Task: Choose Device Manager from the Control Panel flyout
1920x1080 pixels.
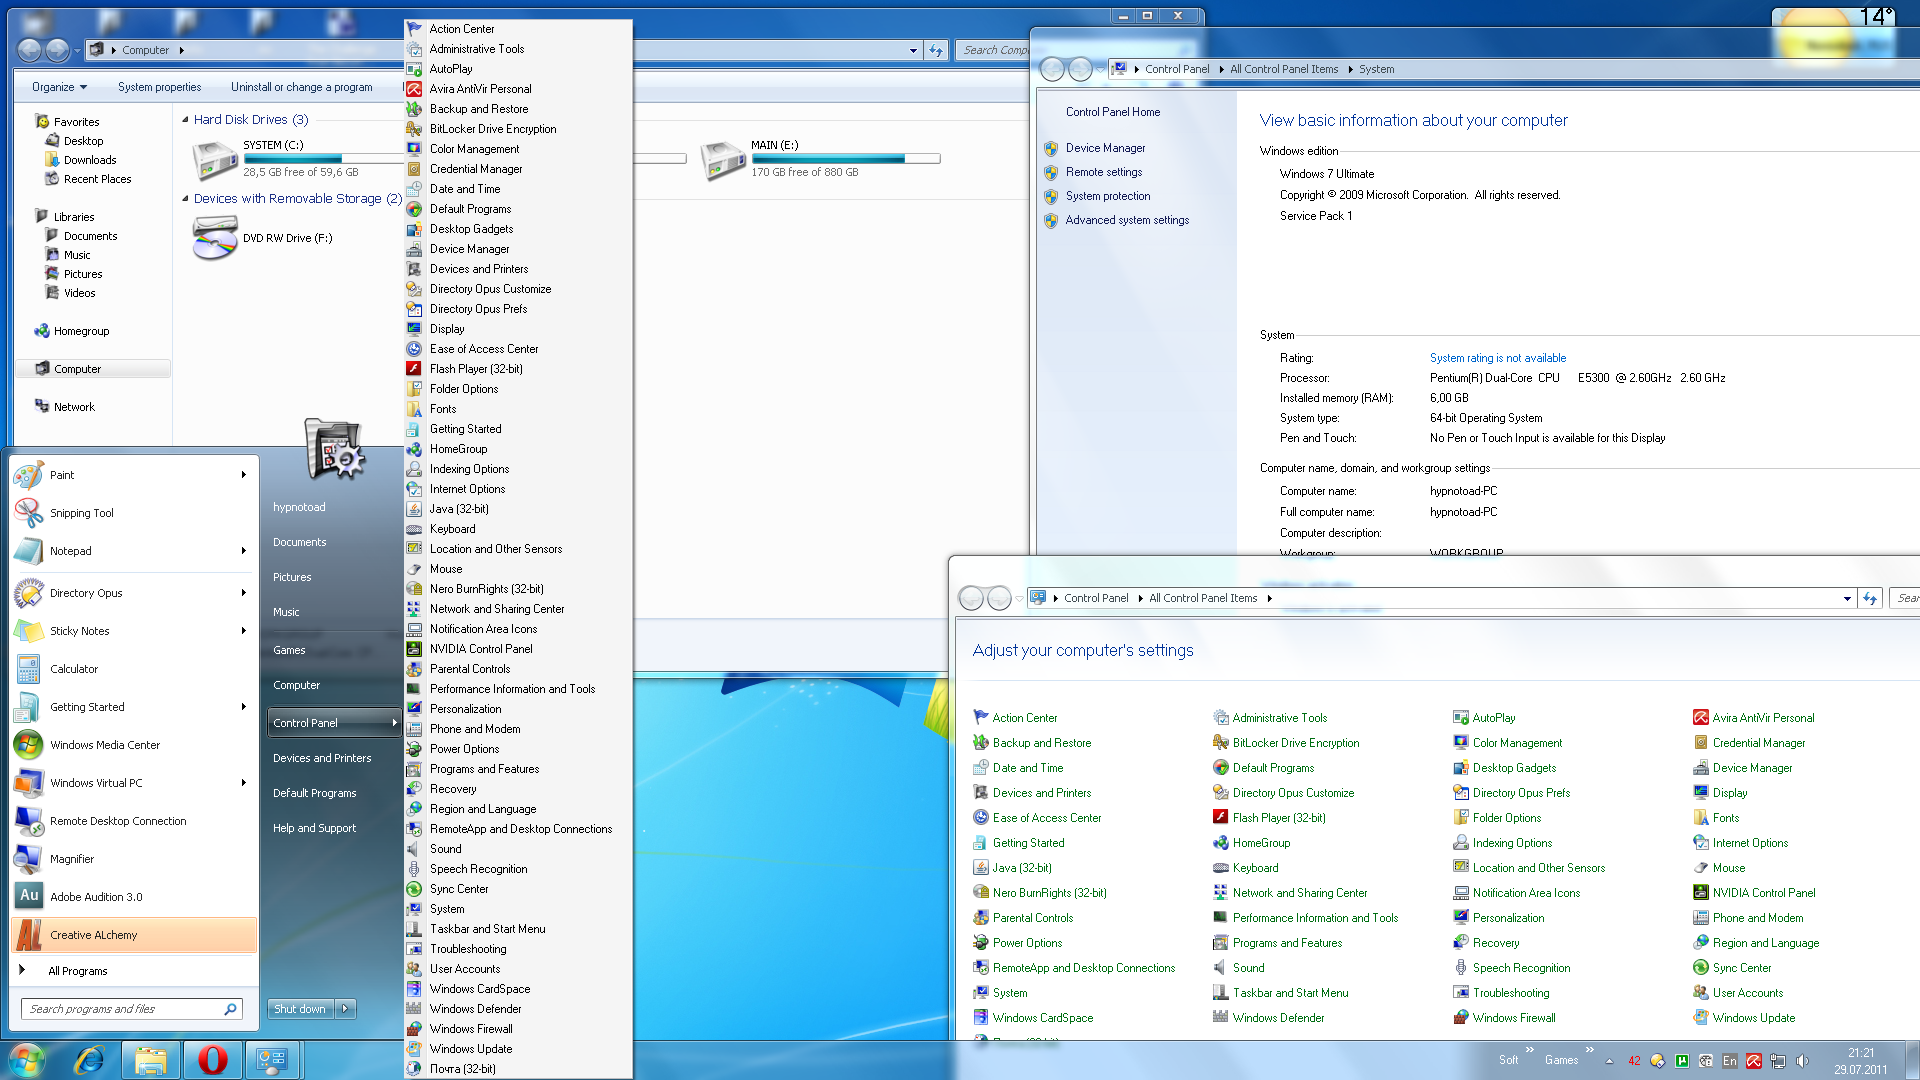Action: pos(469,249)
